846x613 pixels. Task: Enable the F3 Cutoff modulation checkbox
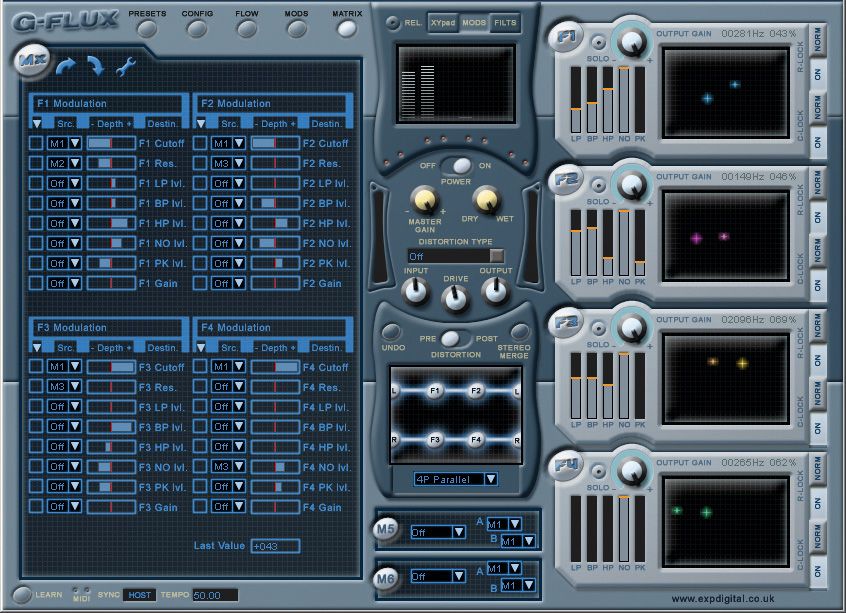(x=36, y=366)
